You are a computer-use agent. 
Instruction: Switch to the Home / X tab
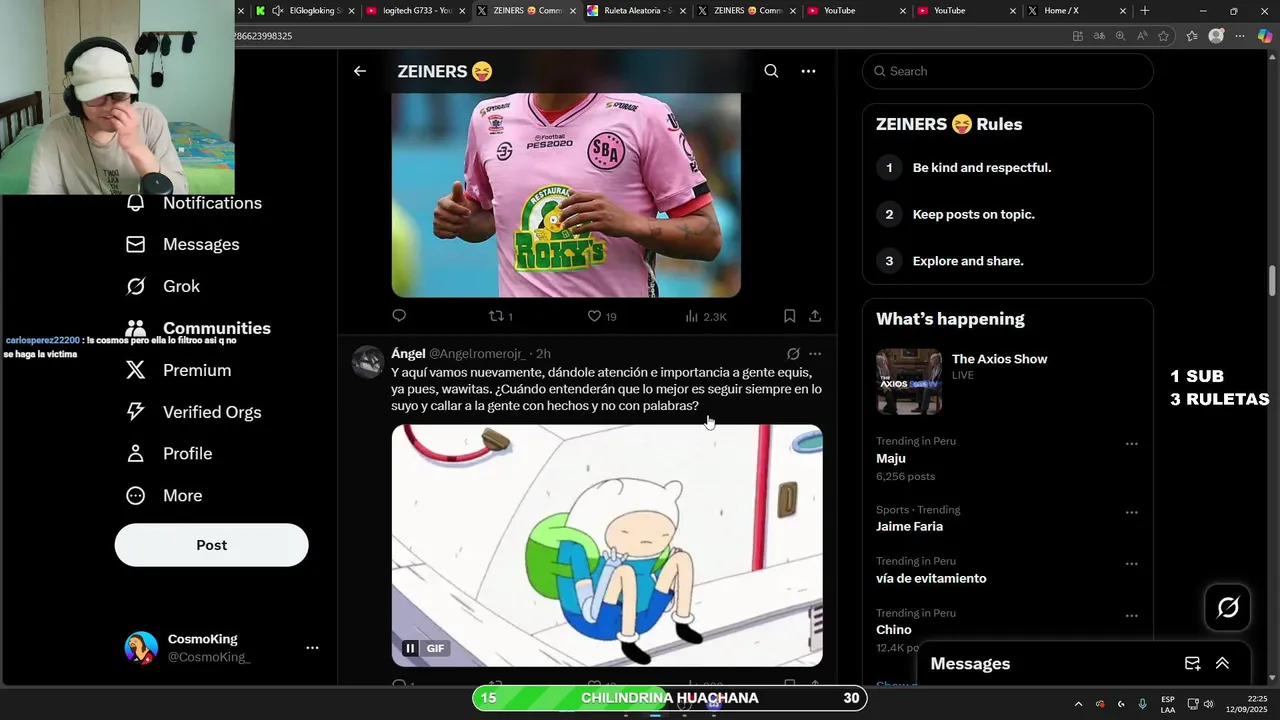click(1076, 11)
